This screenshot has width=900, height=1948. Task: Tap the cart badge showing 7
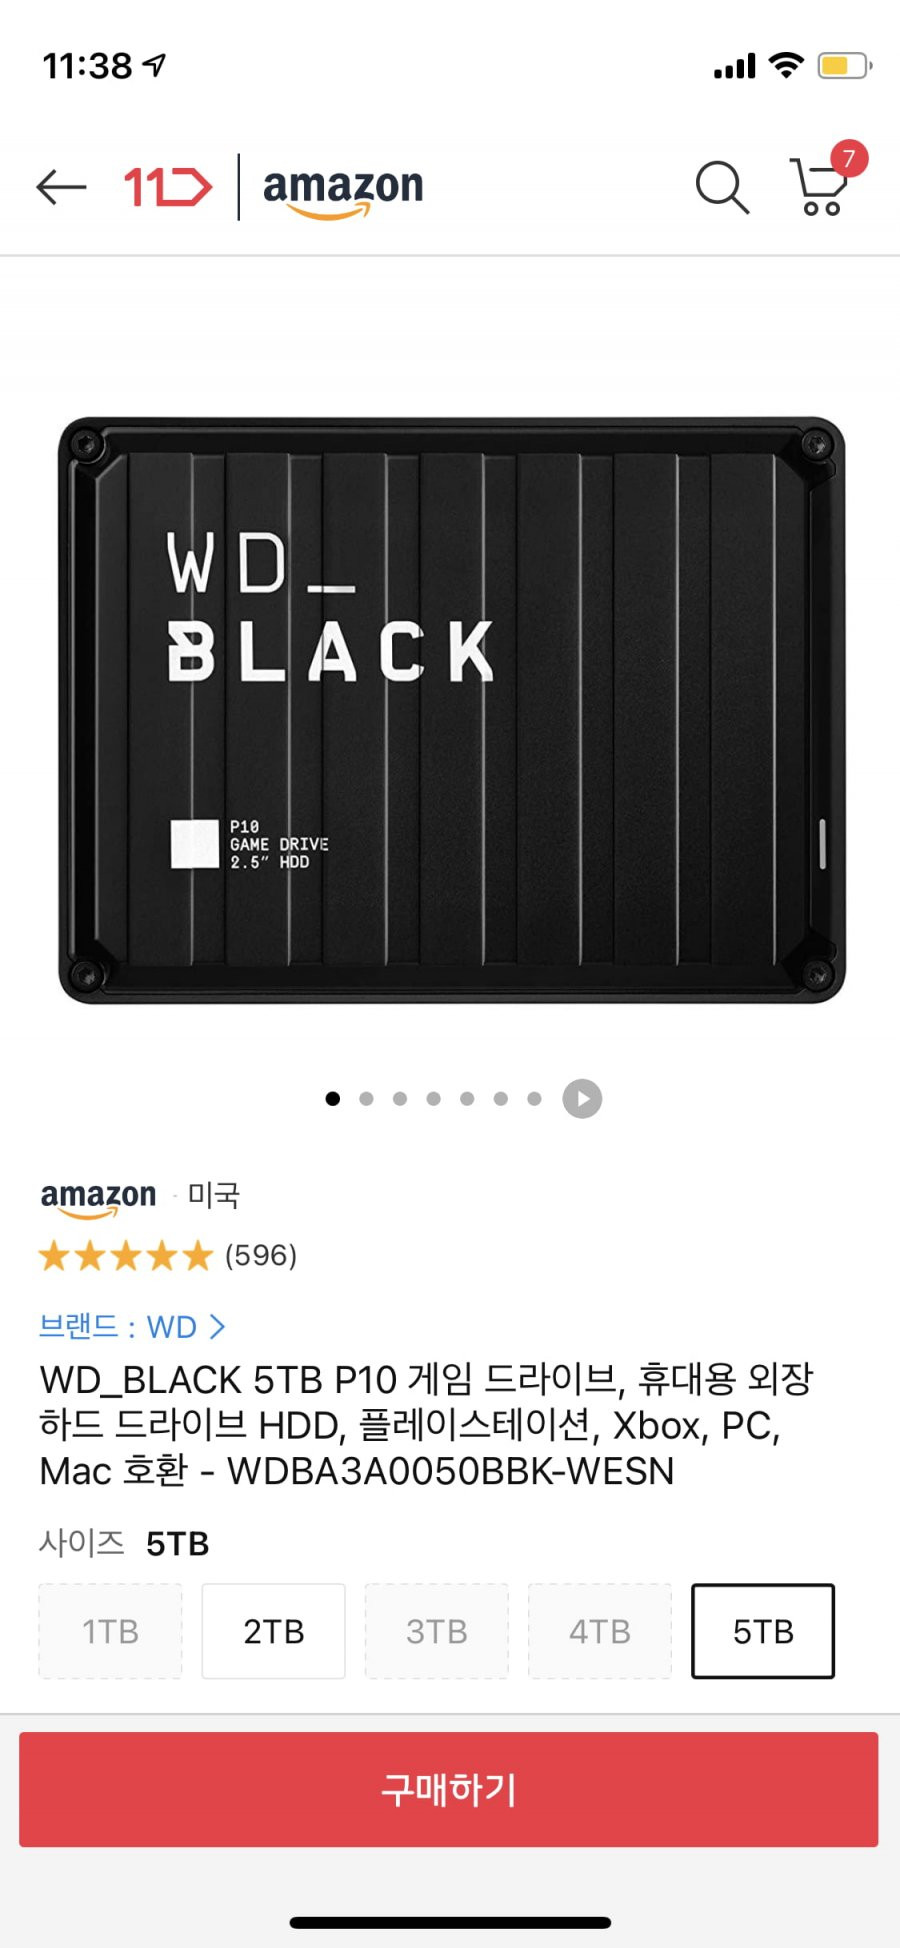(x=849, y=158)
